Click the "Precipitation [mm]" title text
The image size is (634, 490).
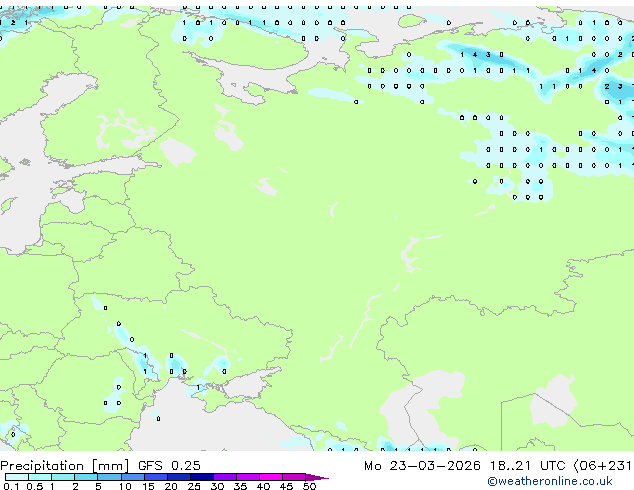coord(65,466)
